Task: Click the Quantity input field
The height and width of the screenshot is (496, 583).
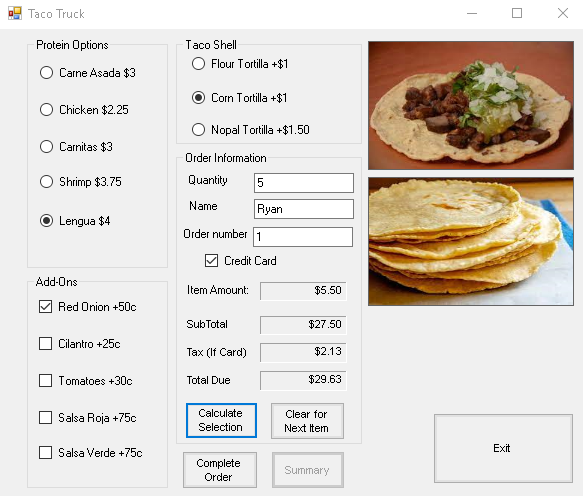Action: tap(304, 183)
